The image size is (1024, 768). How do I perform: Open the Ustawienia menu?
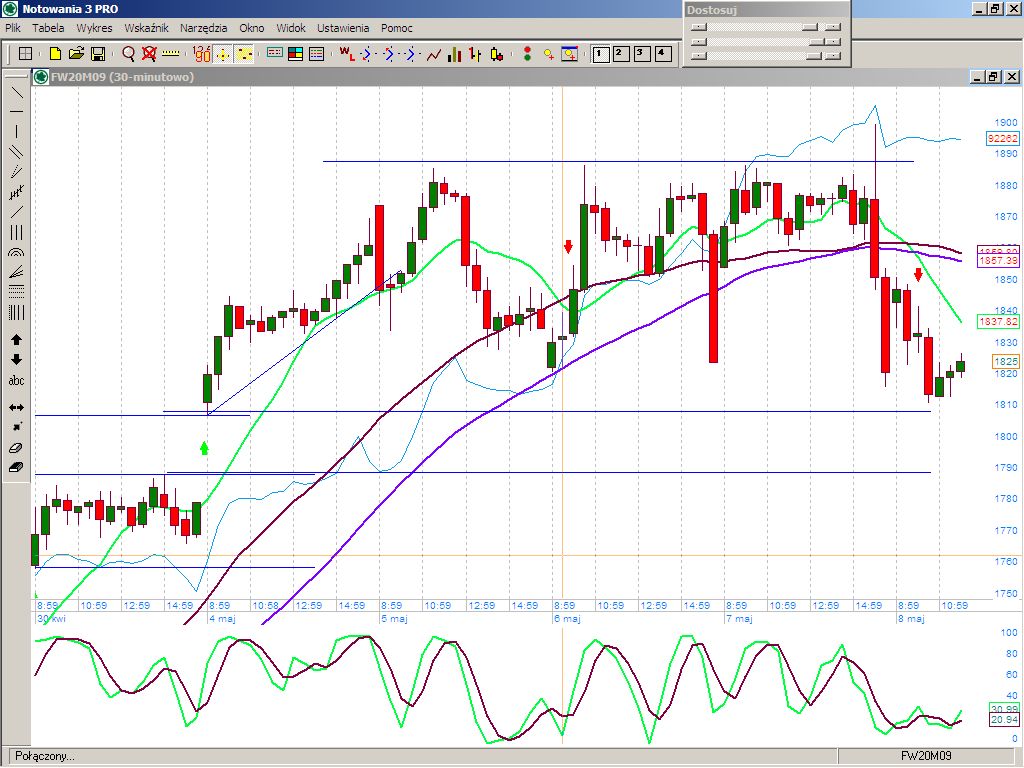click(x=343, y=28)
